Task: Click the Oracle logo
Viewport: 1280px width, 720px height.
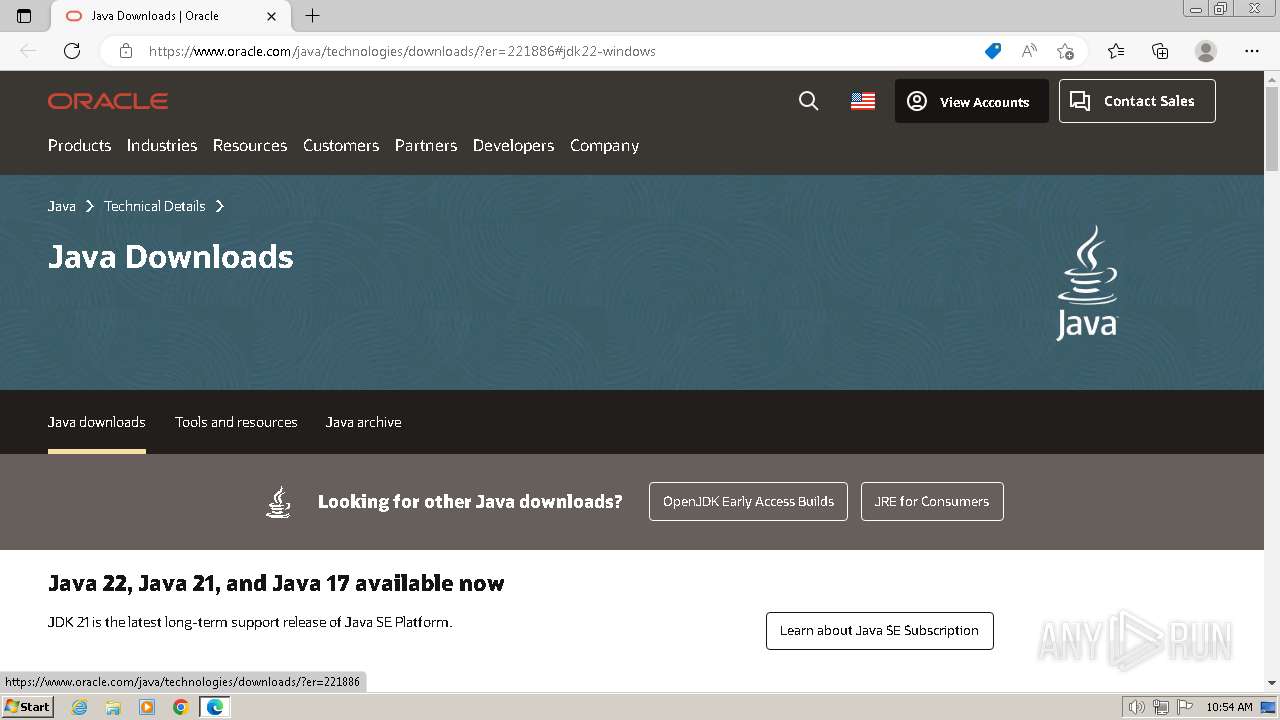Action: 108,101
